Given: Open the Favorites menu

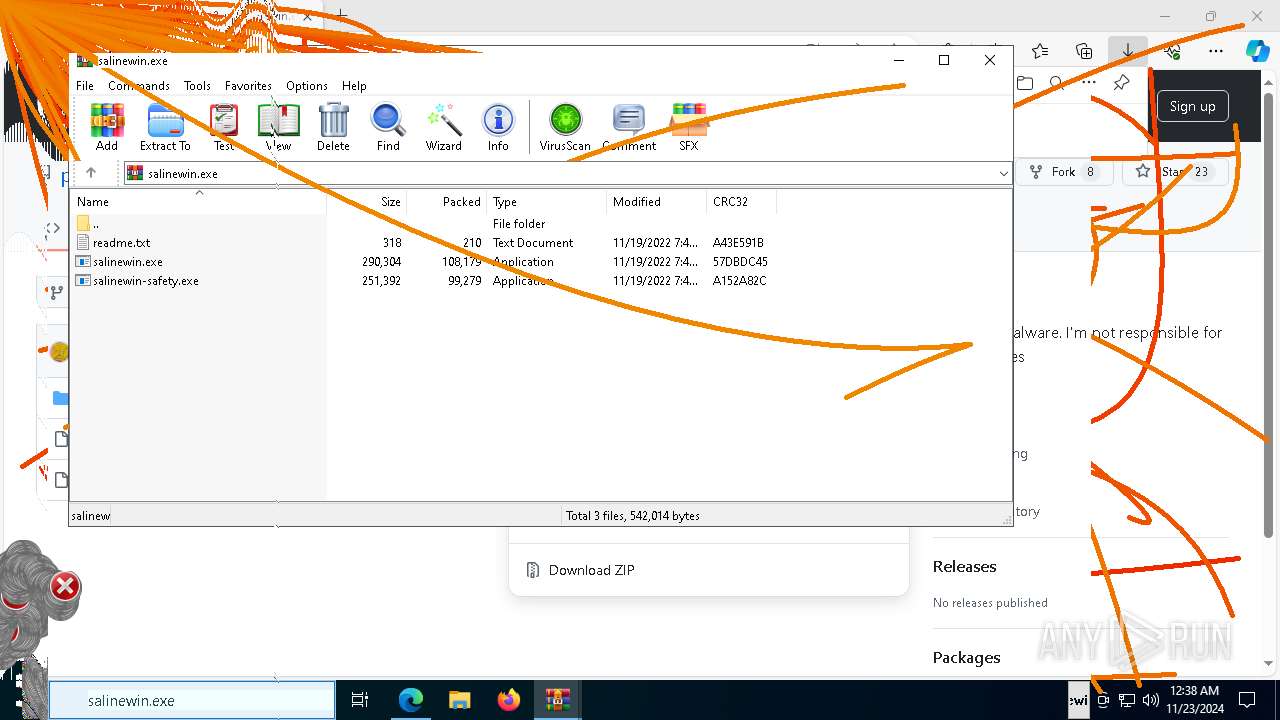Looking at the screenshot, I should pos(248,86).
